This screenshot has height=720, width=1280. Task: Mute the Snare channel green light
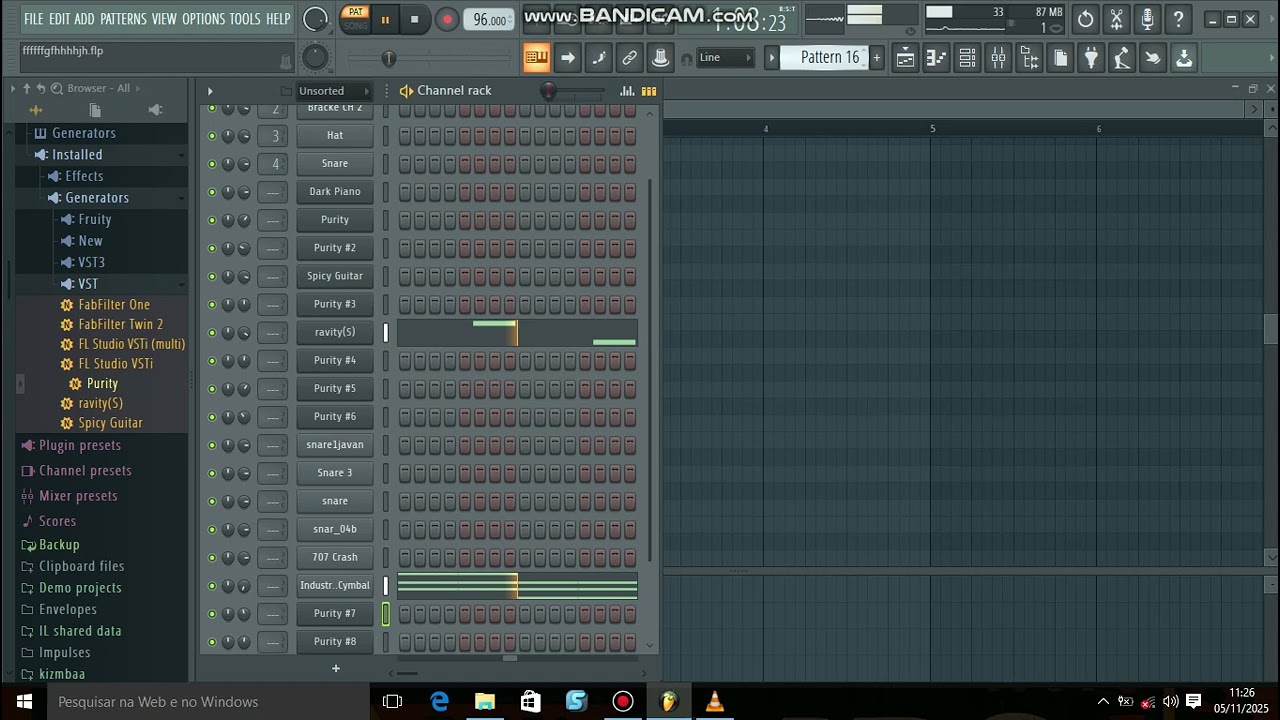[x=211, y=164]
